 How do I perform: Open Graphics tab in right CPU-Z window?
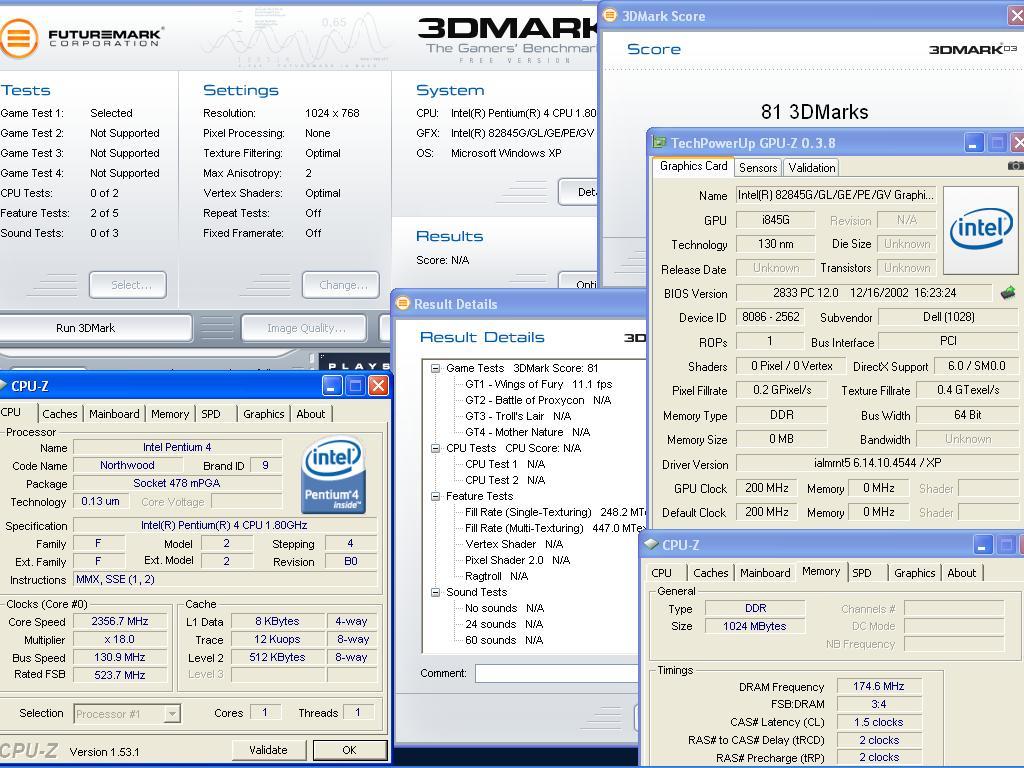pyautogui.click(x=915, y=573)
